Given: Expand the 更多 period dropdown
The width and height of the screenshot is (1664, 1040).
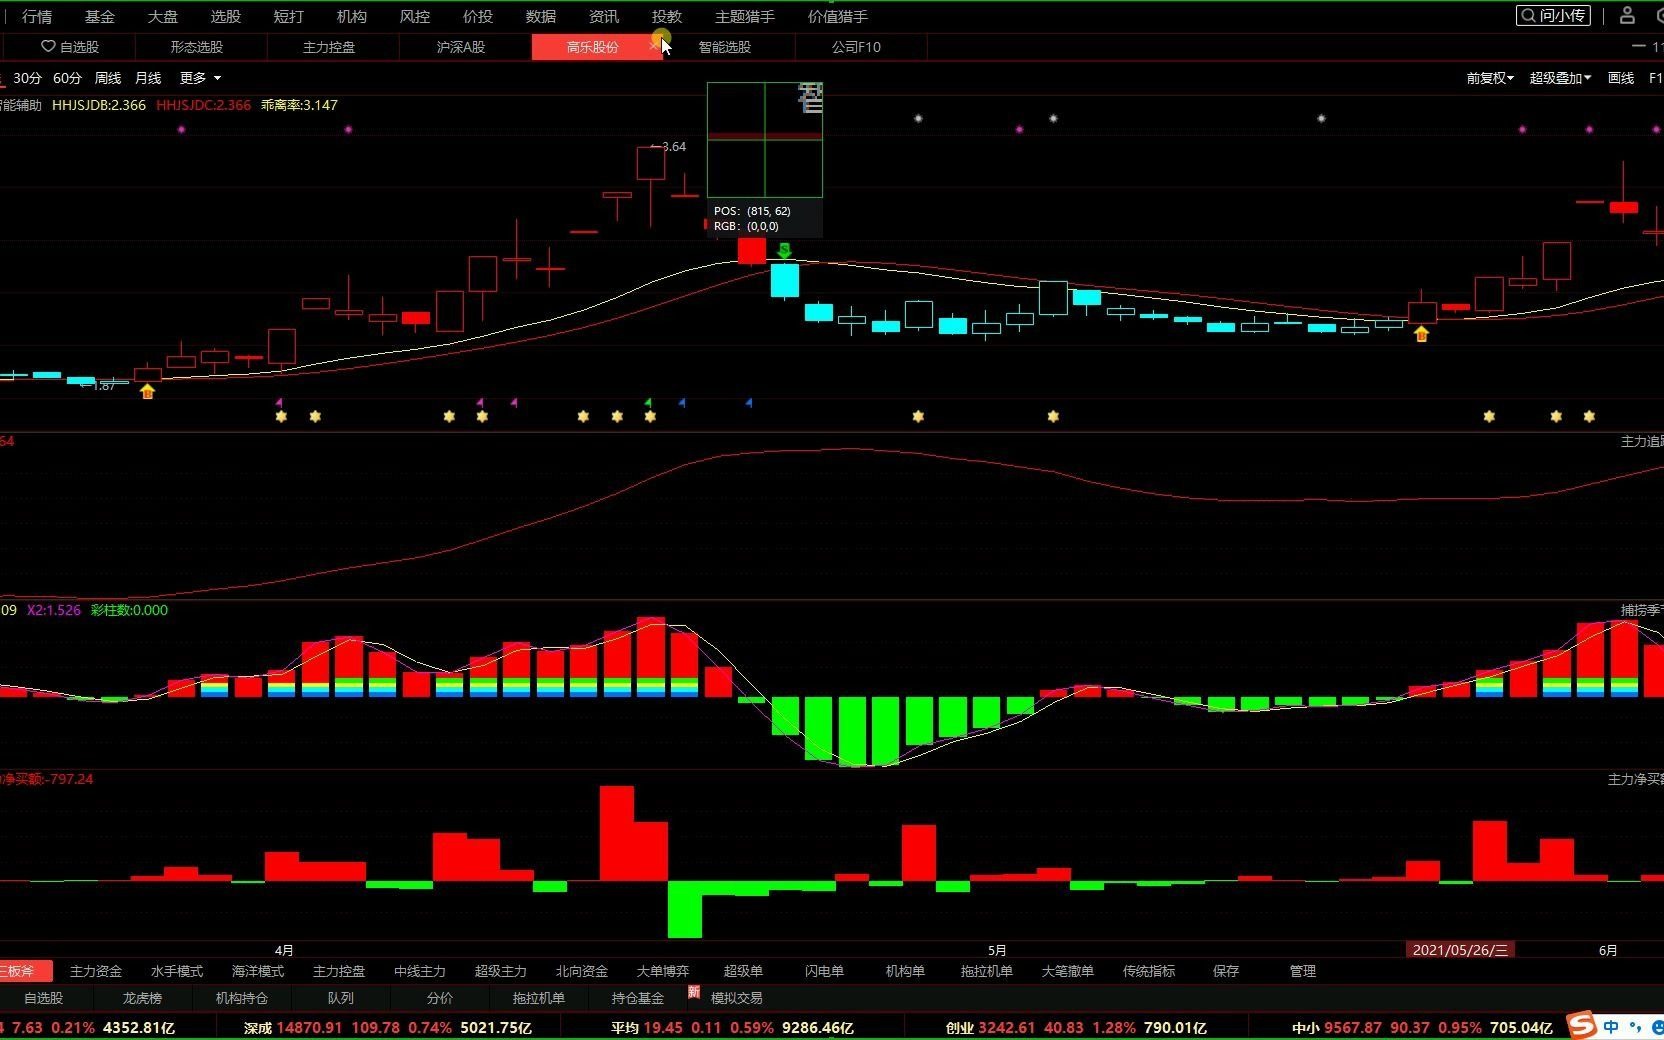Looking at the screenshot, I should coord(200,78).
